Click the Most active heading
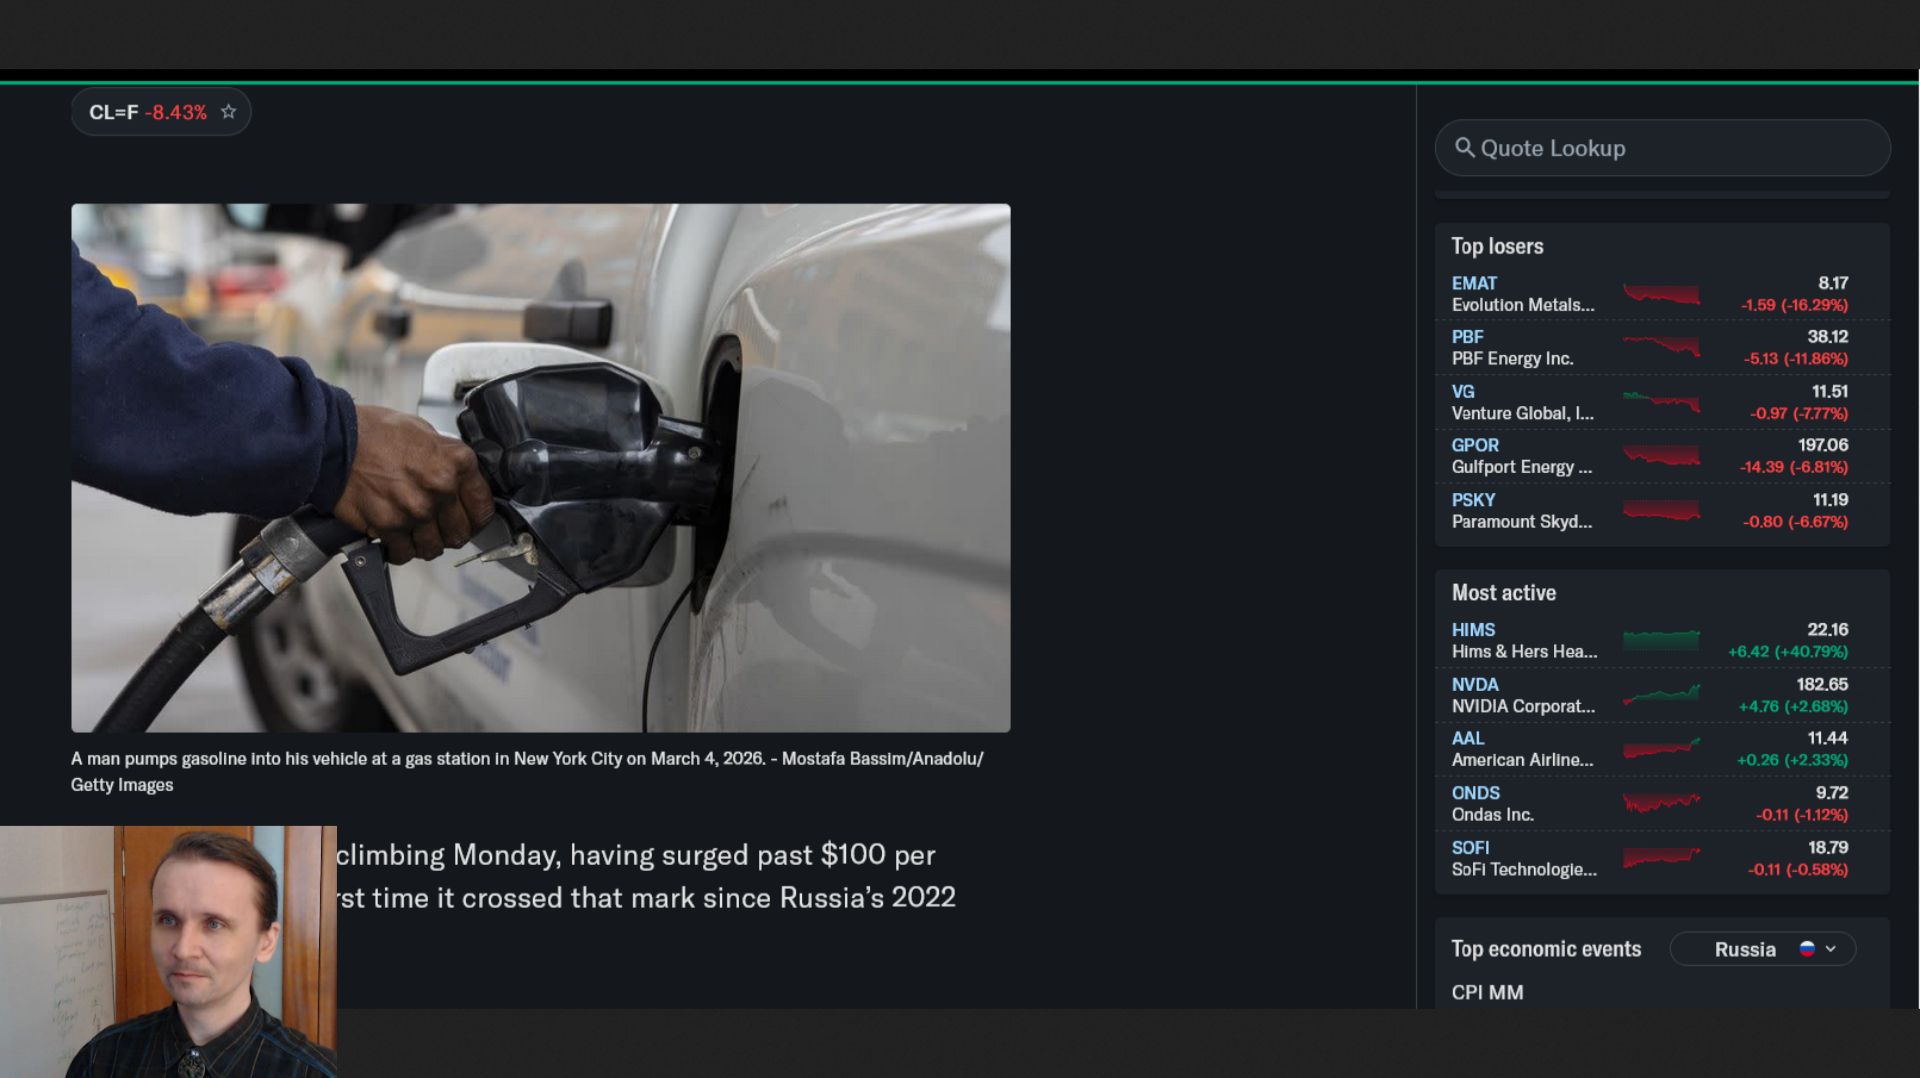This screenshot has width=1920, height=1078. point(1504,593)
